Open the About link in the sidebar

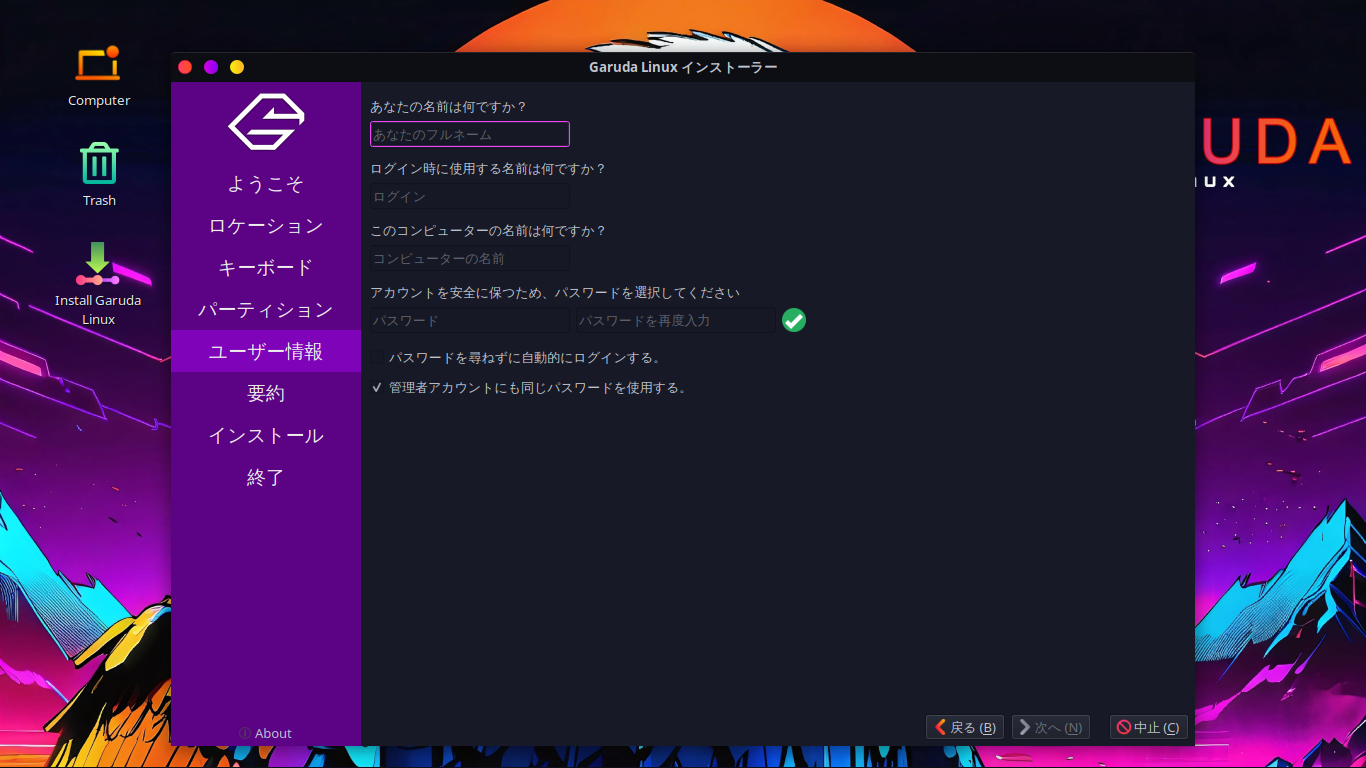266,733
